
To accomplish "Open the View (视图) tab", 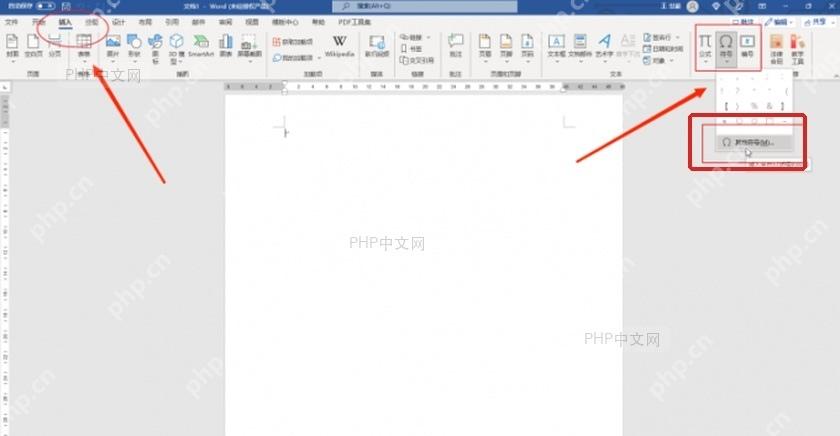I will pyautogui.click(x=252, y=22).
